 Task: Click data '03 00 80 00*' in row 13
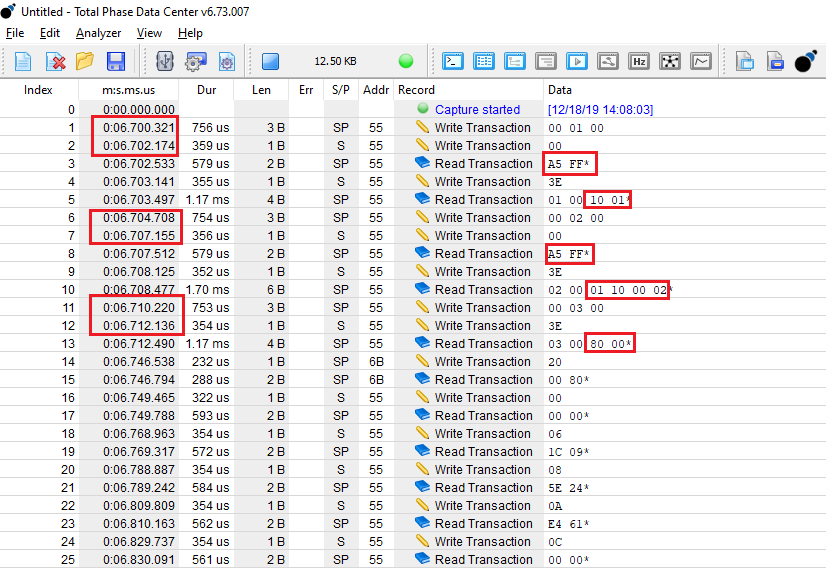[589, 344]
